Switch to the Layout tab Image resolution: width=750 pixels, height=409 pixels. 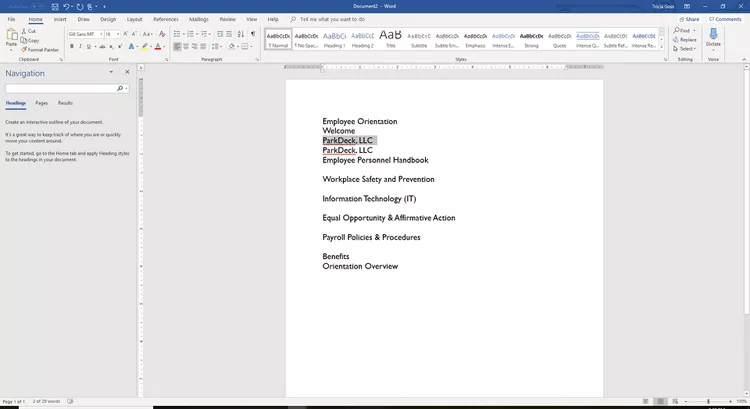[134, 19]
